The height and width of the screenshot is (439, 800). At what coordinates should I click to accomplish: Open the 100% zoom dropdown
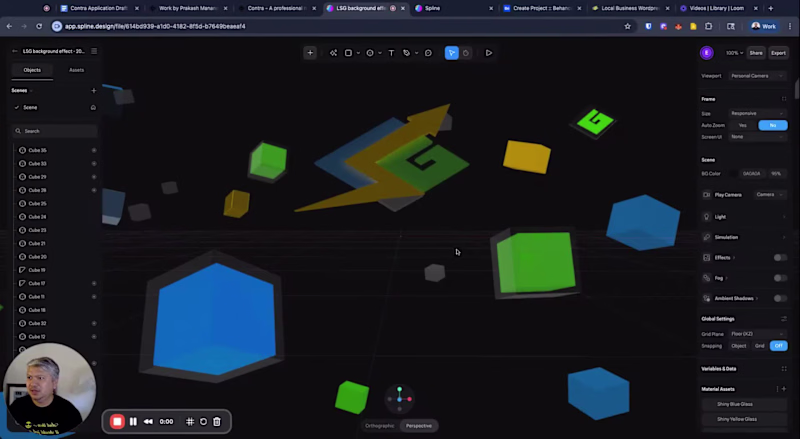click(734, 53)
